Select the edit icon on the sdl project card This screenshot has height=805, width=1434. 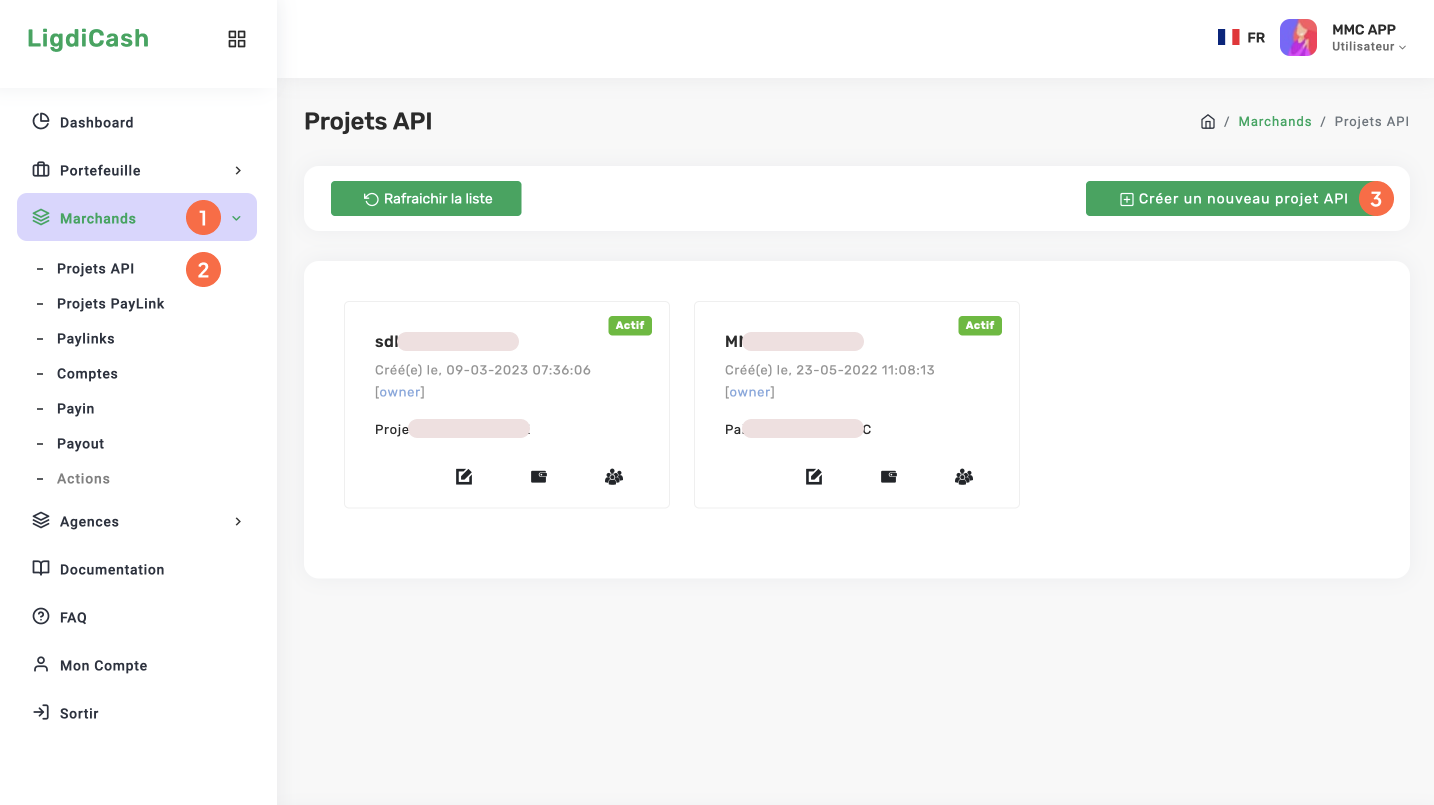(x=463, y=476)
